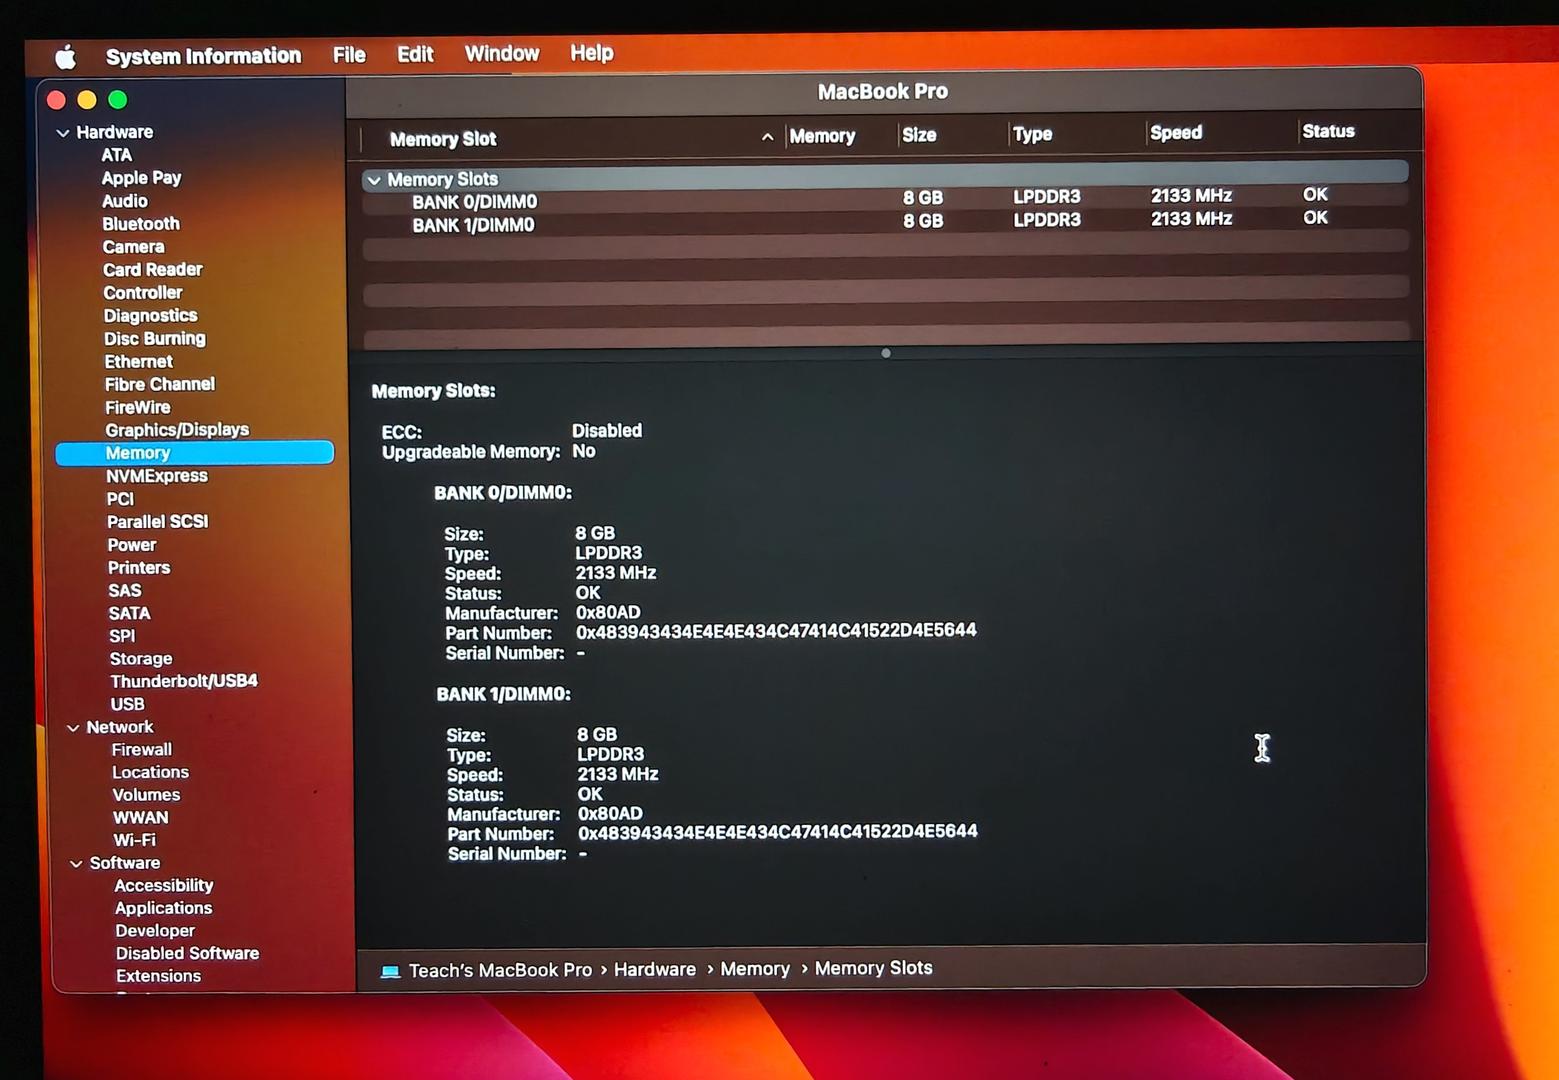Select the BANK 1/DIMM0 row

coord(885,221)
